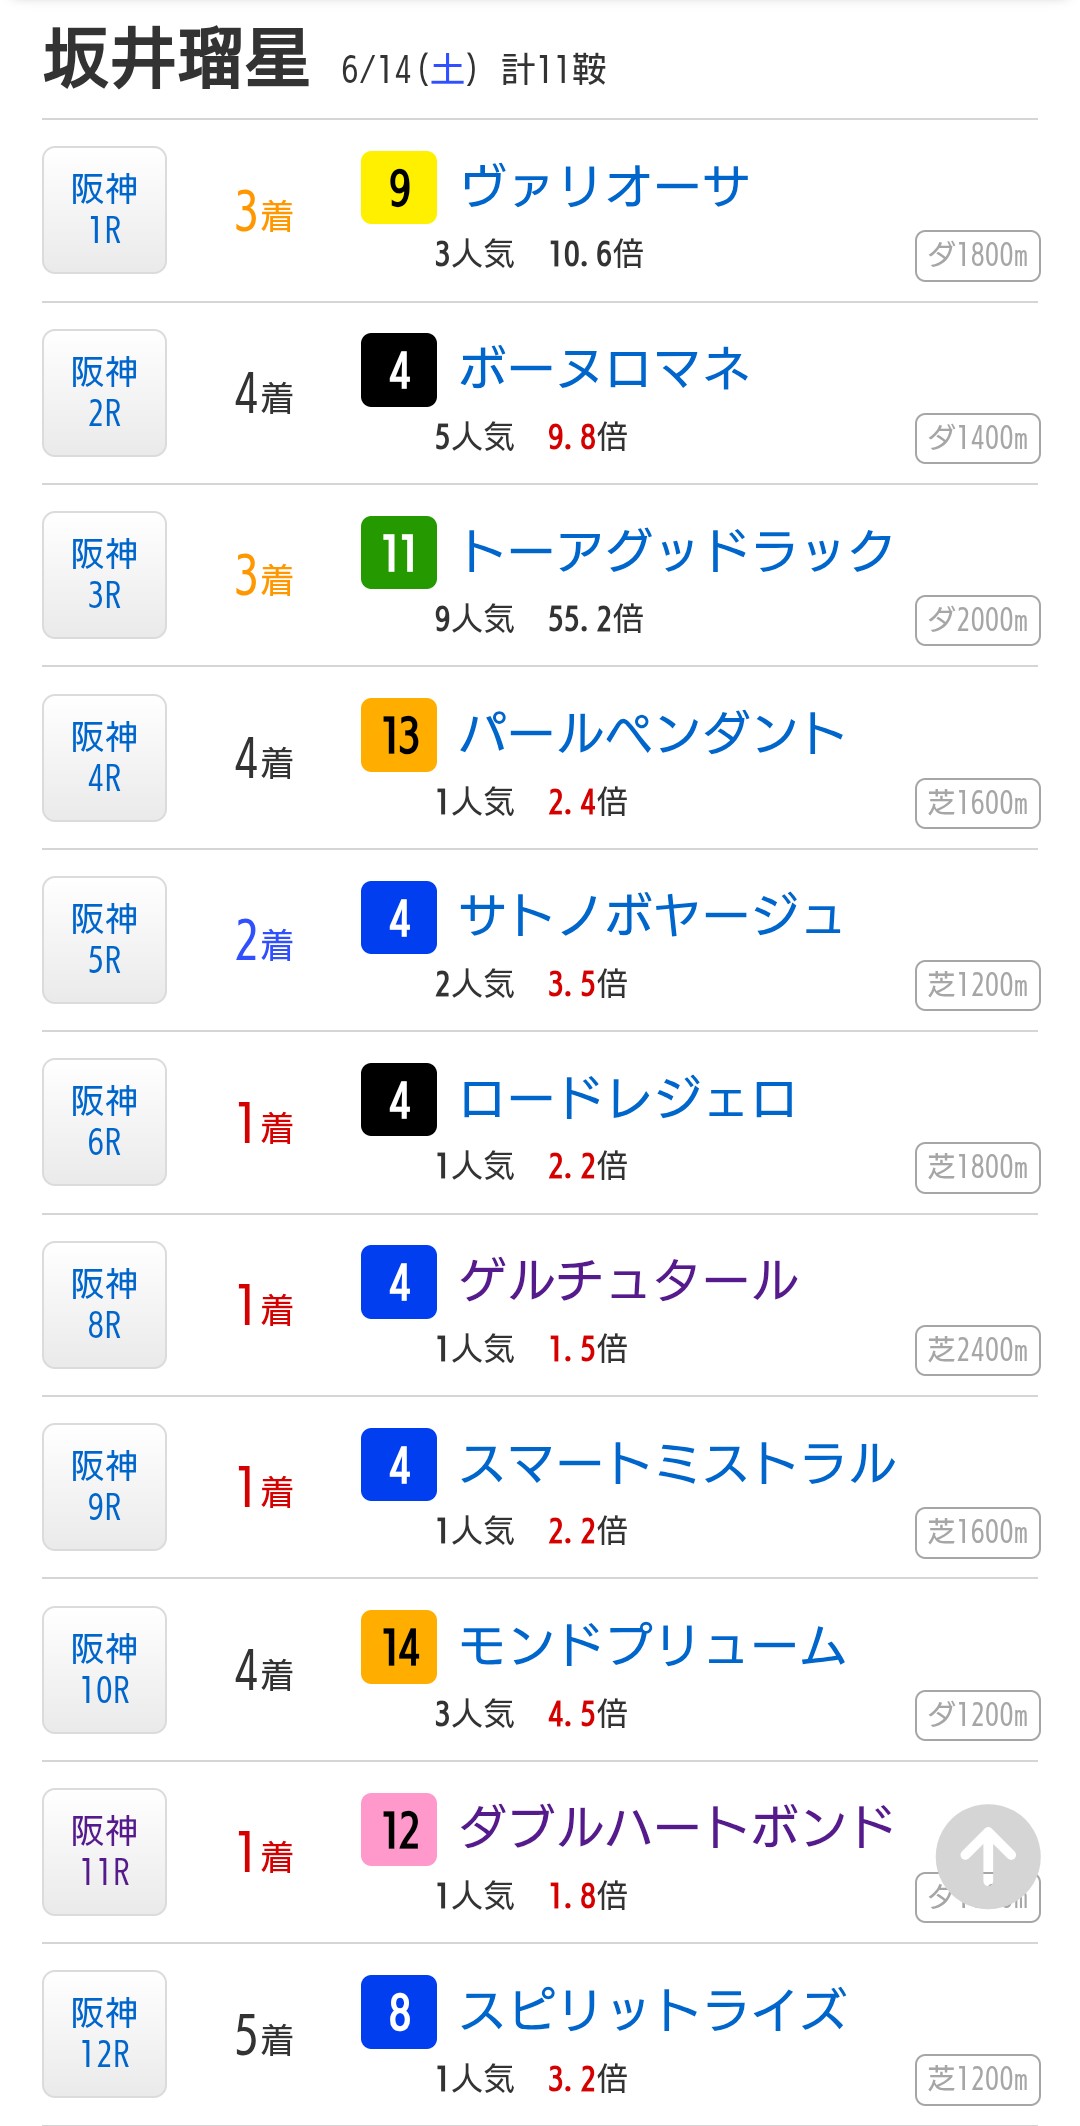Open モンドプリューム horse page
The width and height of the screenshot is (1080, 2126).
(652, 1646)
